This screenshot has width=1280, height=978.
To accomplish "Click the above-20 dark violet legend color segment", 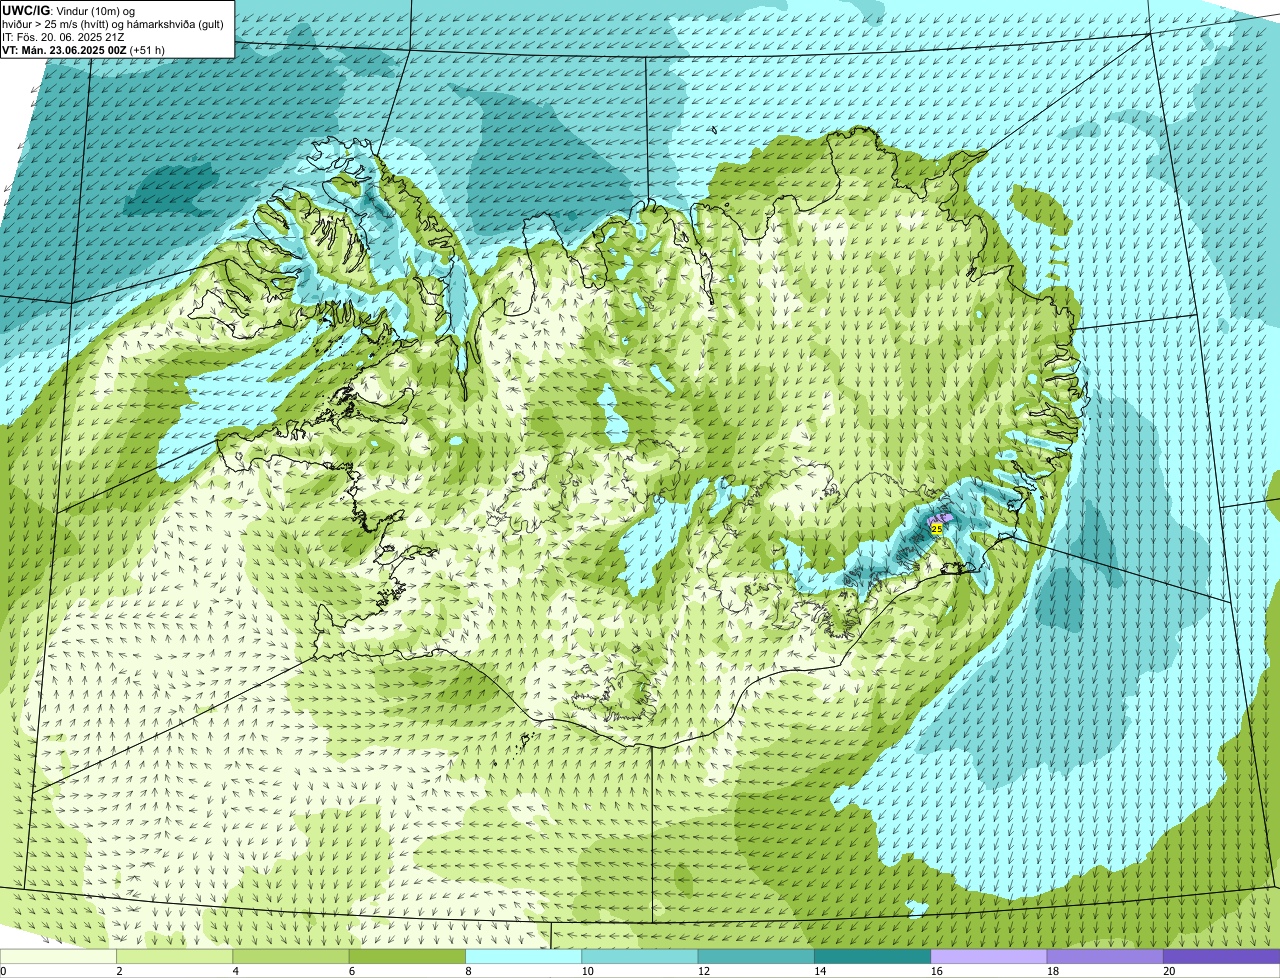I will [x=1221, y=956].
